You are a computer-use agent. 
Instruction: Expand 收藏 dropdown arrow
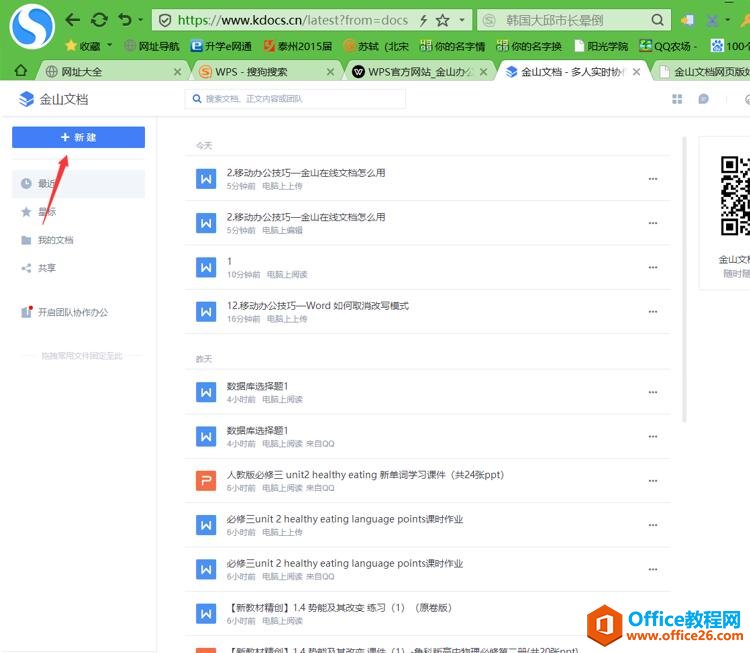coord(110,45)
